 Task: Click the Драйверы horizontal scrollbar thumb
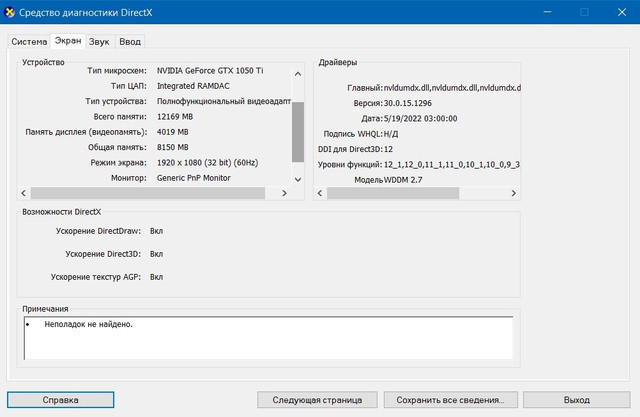tap(393, 193)
